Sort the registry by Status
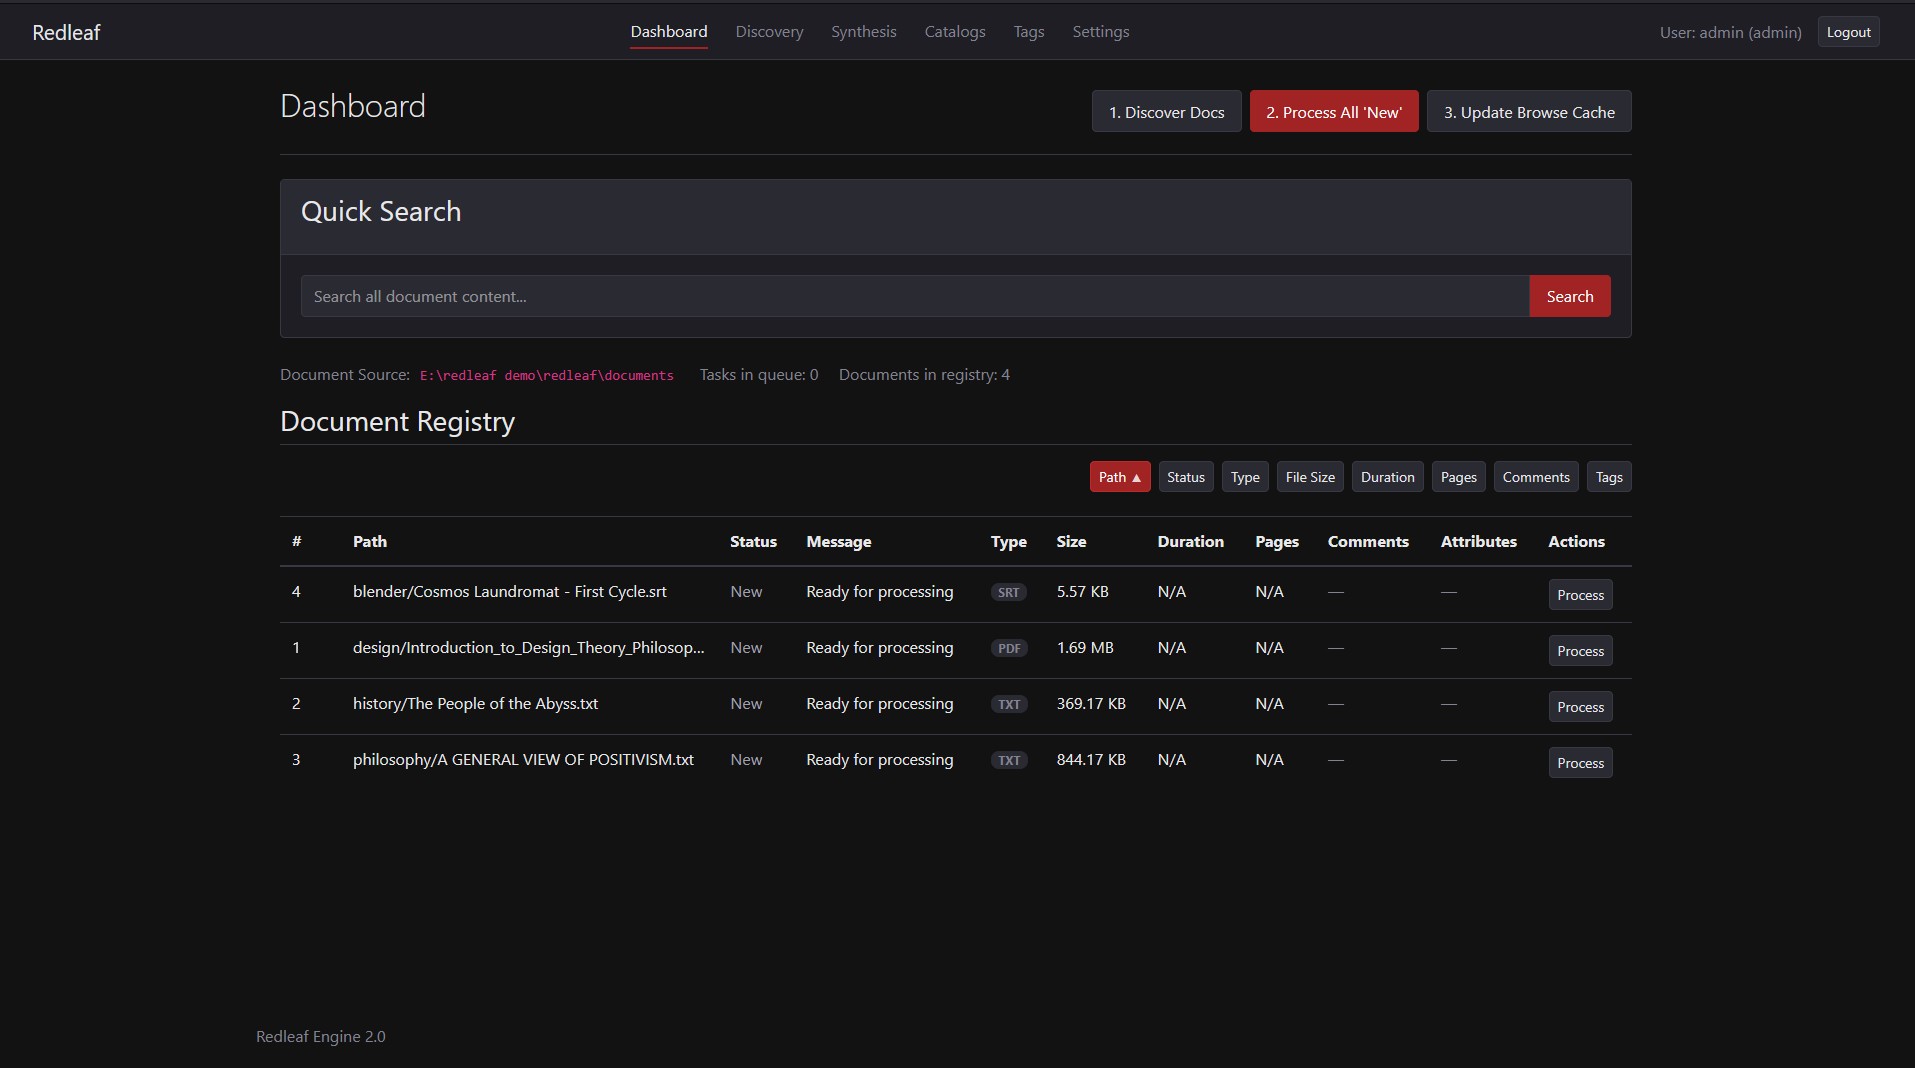The image size is (1915, 1068). [x=1185, y=478]
